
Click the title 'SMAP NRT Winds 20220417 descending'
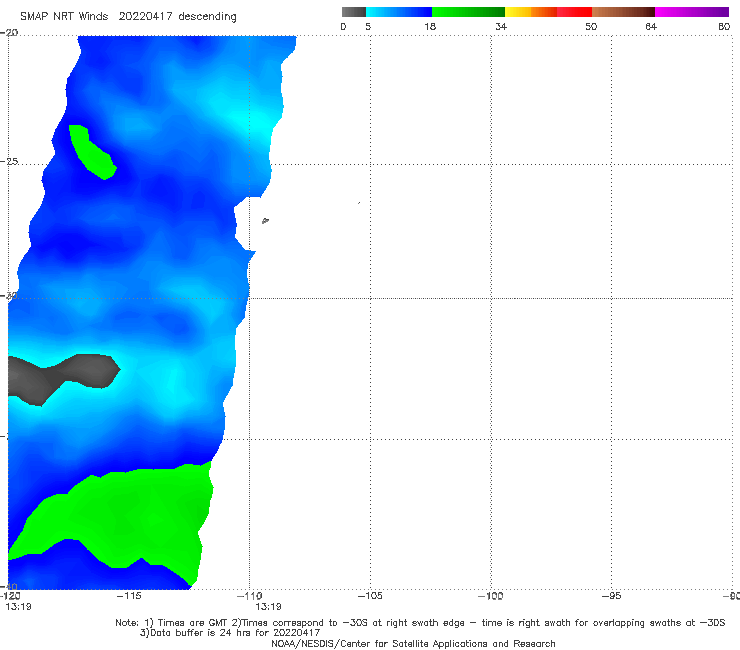coord(128,16)
